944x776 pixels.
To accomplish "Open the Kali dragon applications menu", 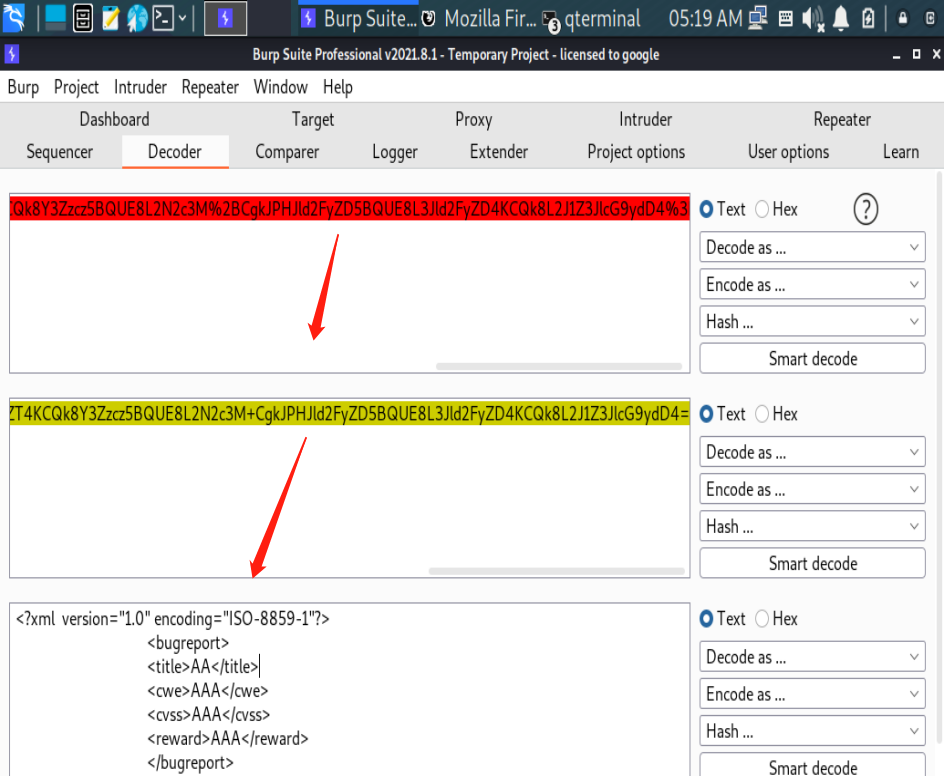I will tap(14, 17).
